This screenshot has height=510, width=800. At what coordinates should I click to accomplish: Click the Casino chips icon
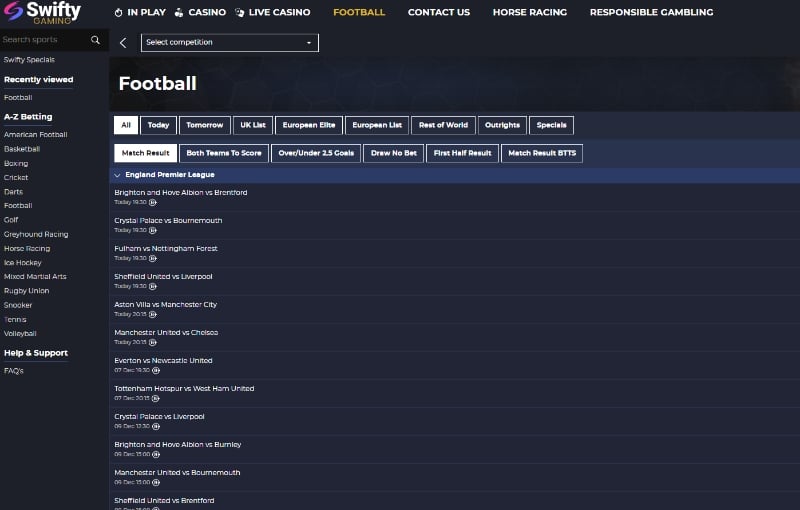179,12
